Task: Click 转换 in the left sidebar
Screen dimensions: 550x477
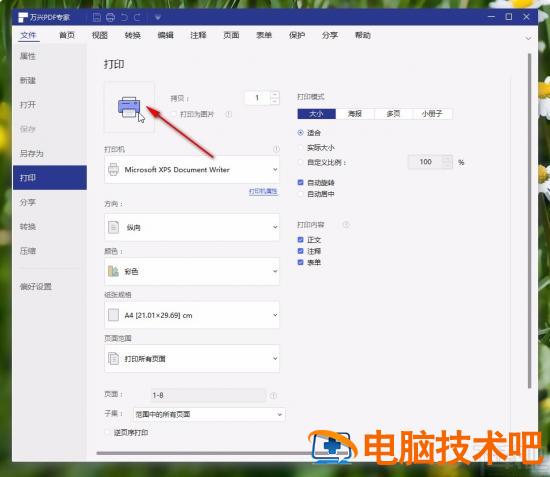Action: pos(28,226)
